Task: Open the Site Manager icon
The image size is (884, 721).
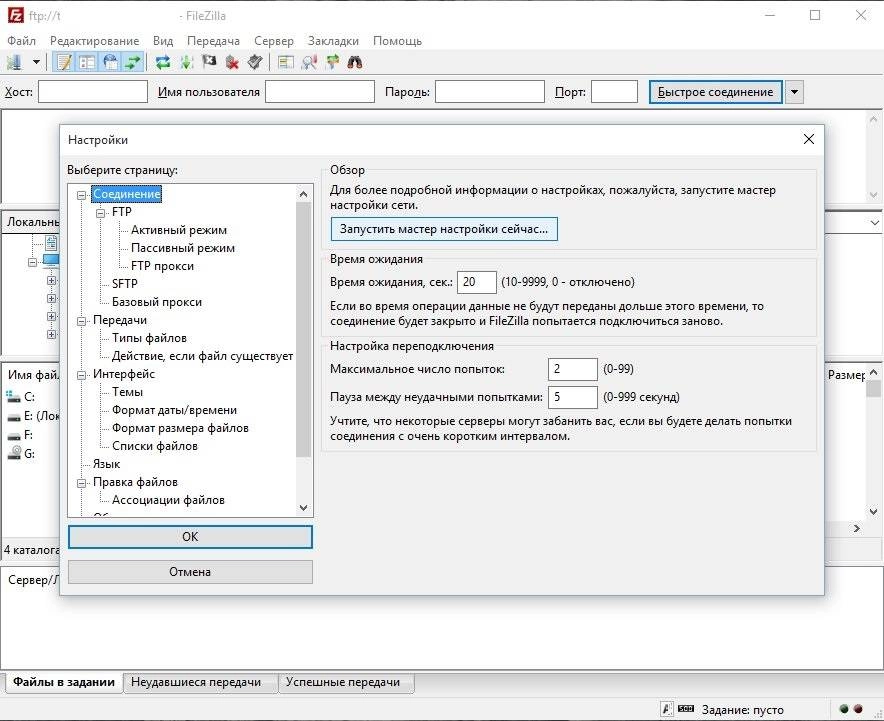Action: (x=14, y=62)
